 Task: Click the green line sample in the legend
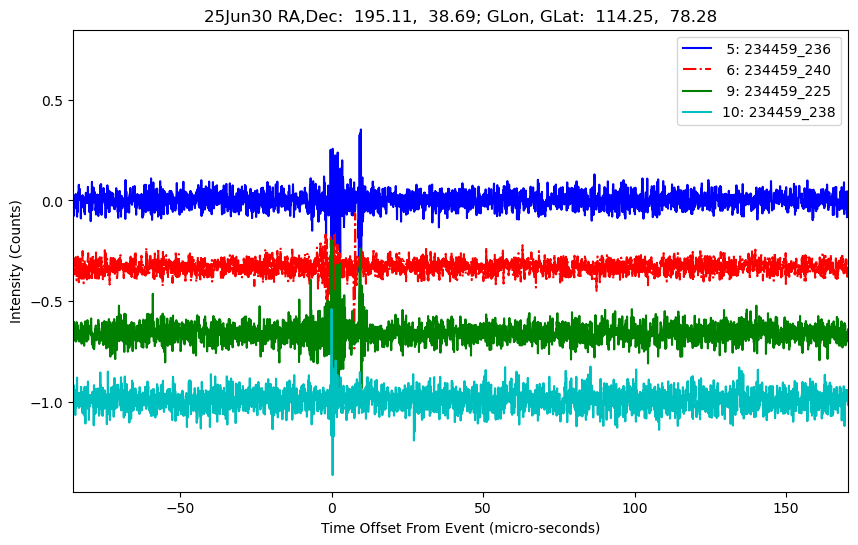tap(697, 91)
